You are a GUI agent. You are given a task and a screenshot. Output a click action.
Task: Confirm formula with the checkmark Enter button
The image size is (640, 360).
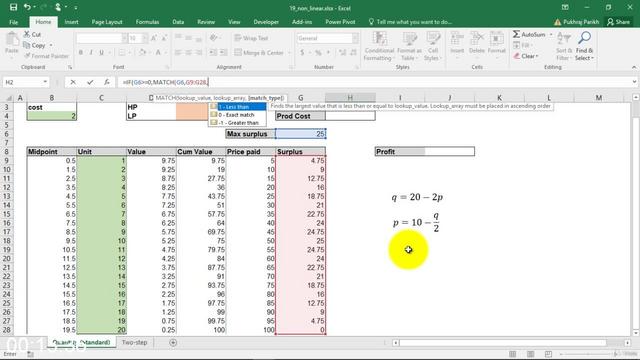tap(90, 82)
